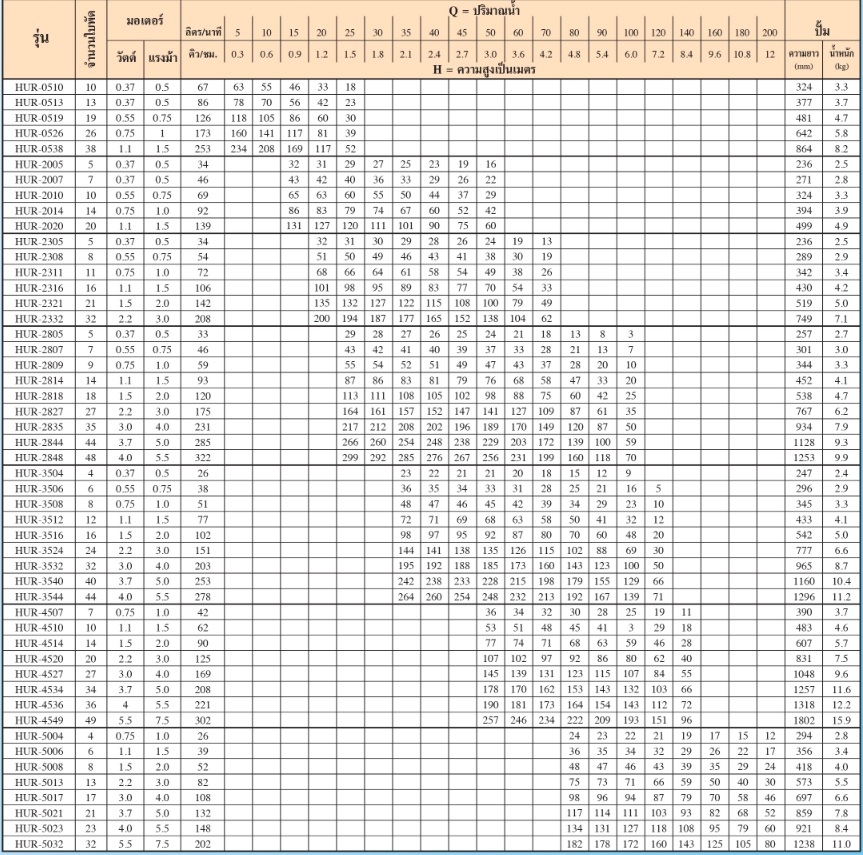This screenshot has height=855, width=863.
Task: Click the แรงม้า sub-header
Action: pyautogui.click(x=162, y=57)
